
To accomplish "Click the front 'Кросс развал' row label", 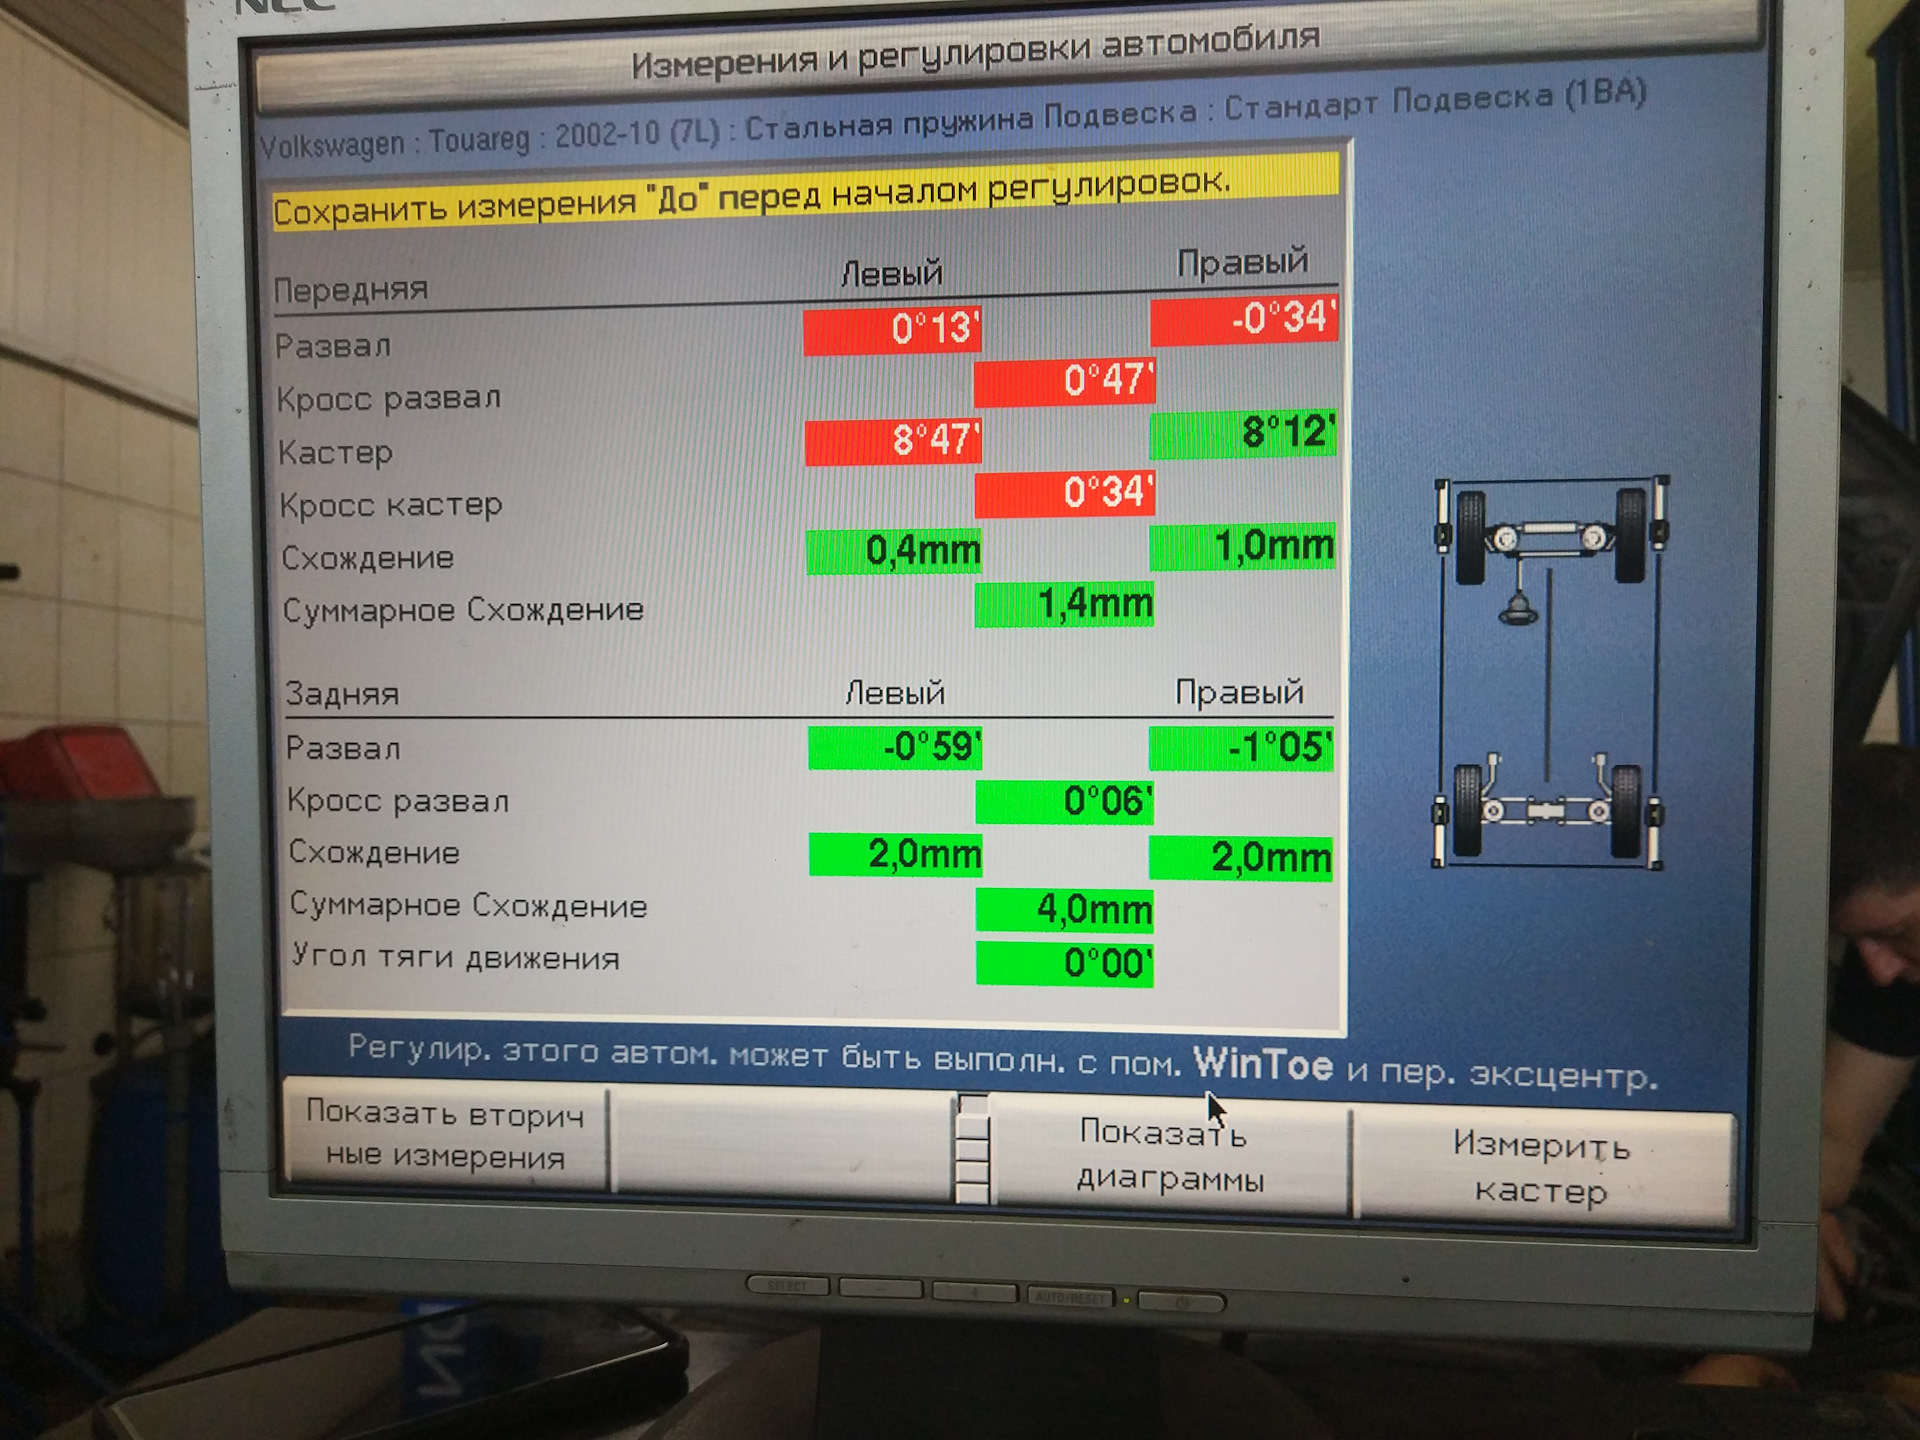I will click(389, 399).
